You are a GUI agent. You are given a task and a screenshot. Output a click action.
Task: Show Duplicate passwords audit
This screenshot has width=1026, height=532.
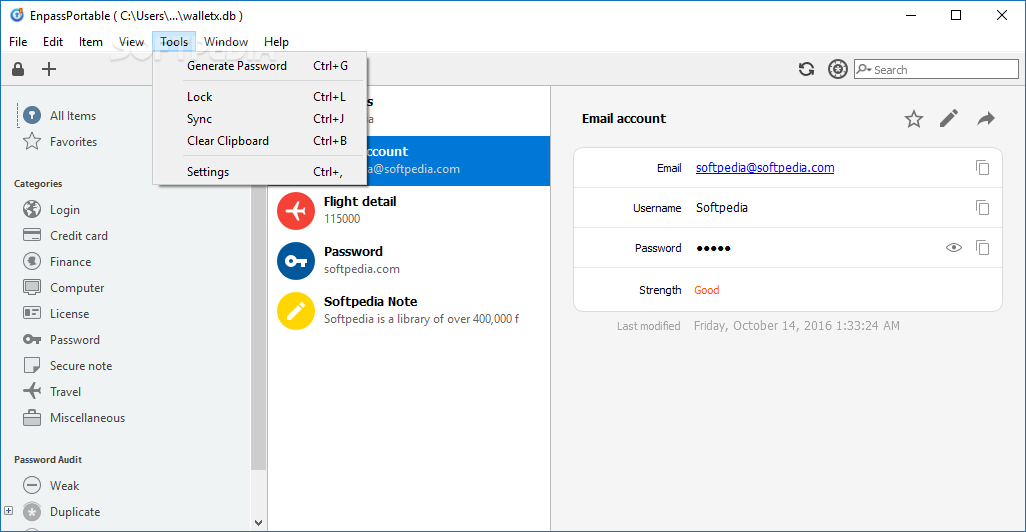tap(62, 512)
